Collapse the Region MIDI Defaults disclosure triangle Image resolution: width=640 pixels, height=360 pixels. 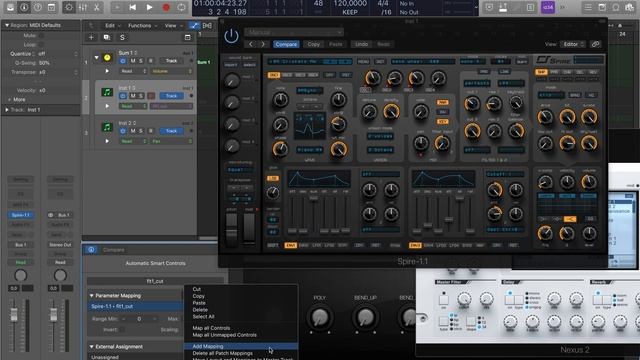pyautogui.click(x=7, y=25)
